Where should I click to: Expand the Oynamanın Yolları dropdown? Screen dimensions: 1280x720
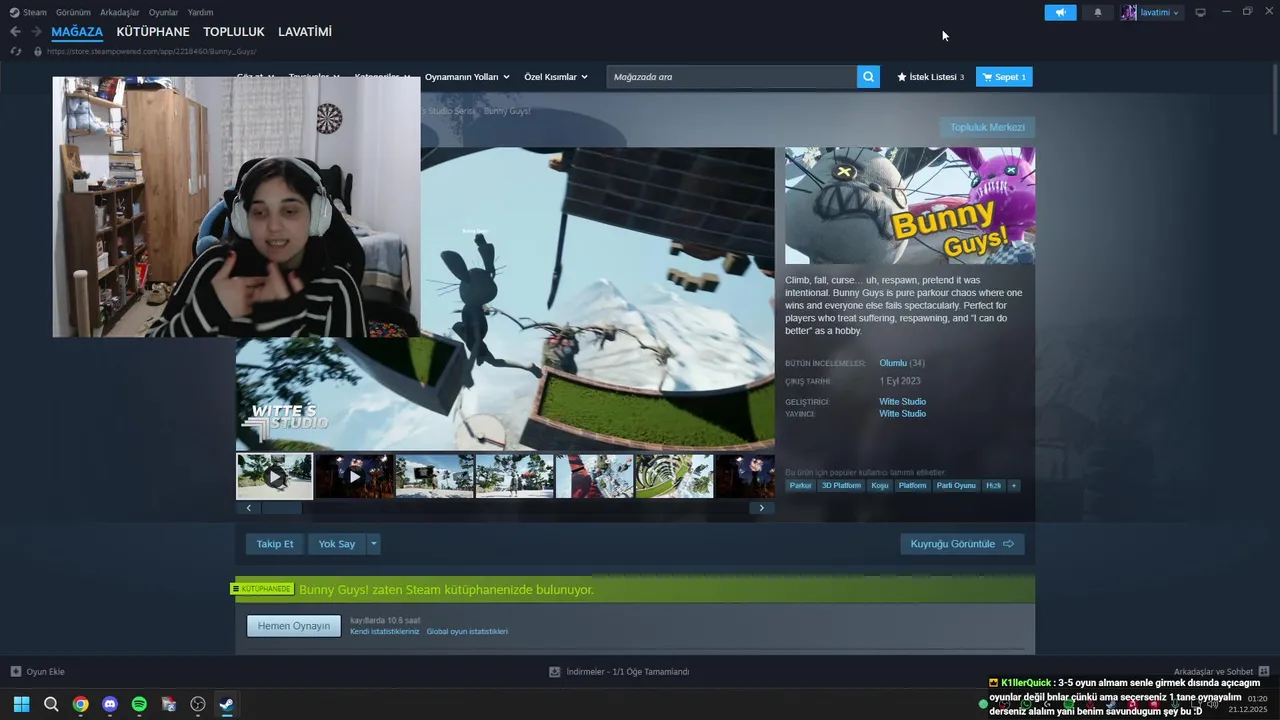pos(467,77)
